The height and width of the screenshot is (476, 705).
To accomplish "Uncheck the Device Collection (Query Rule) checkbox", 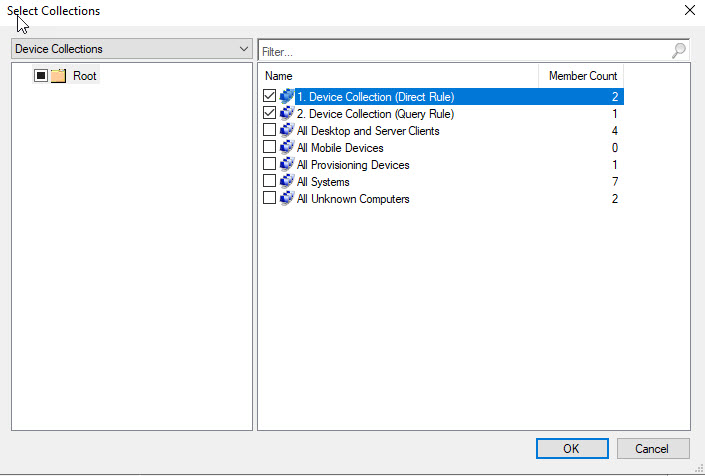I will pos(269,114).
